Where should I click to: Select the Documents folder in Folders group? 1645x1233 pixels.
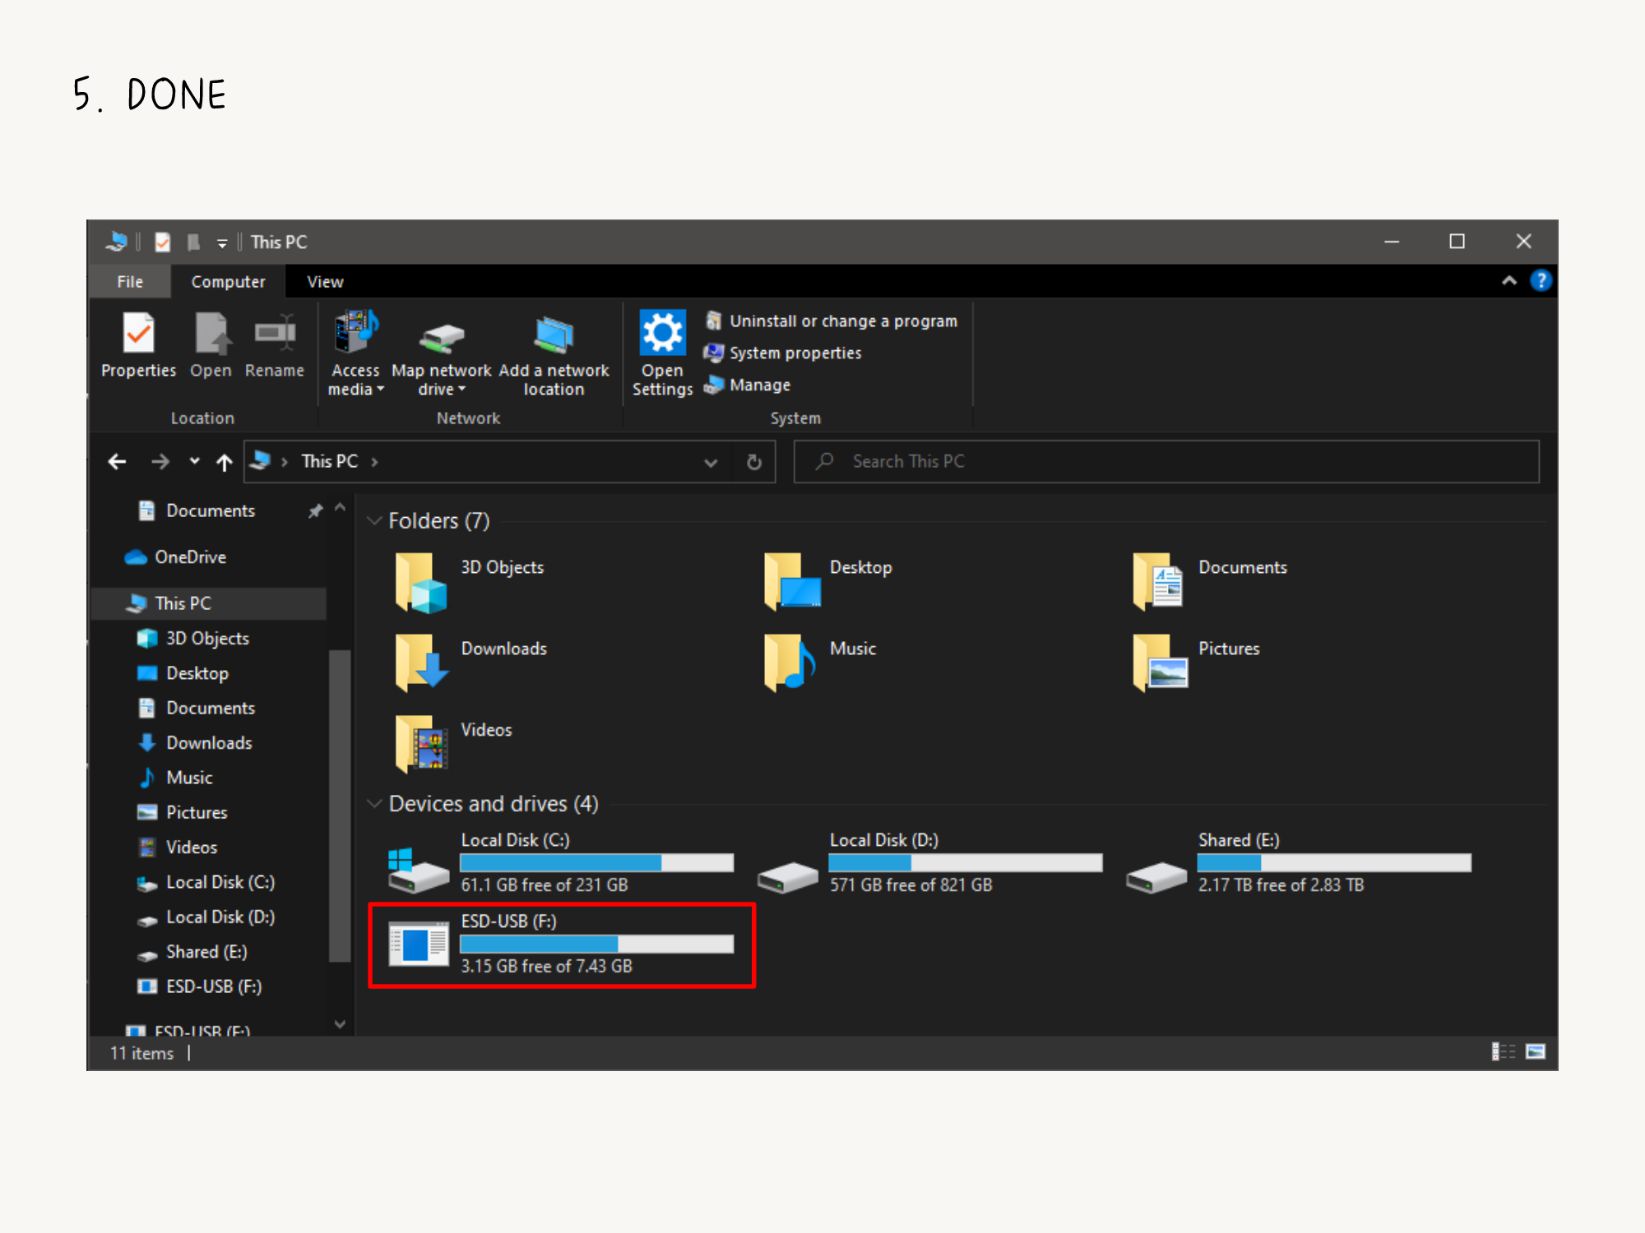click(1211, 582)
